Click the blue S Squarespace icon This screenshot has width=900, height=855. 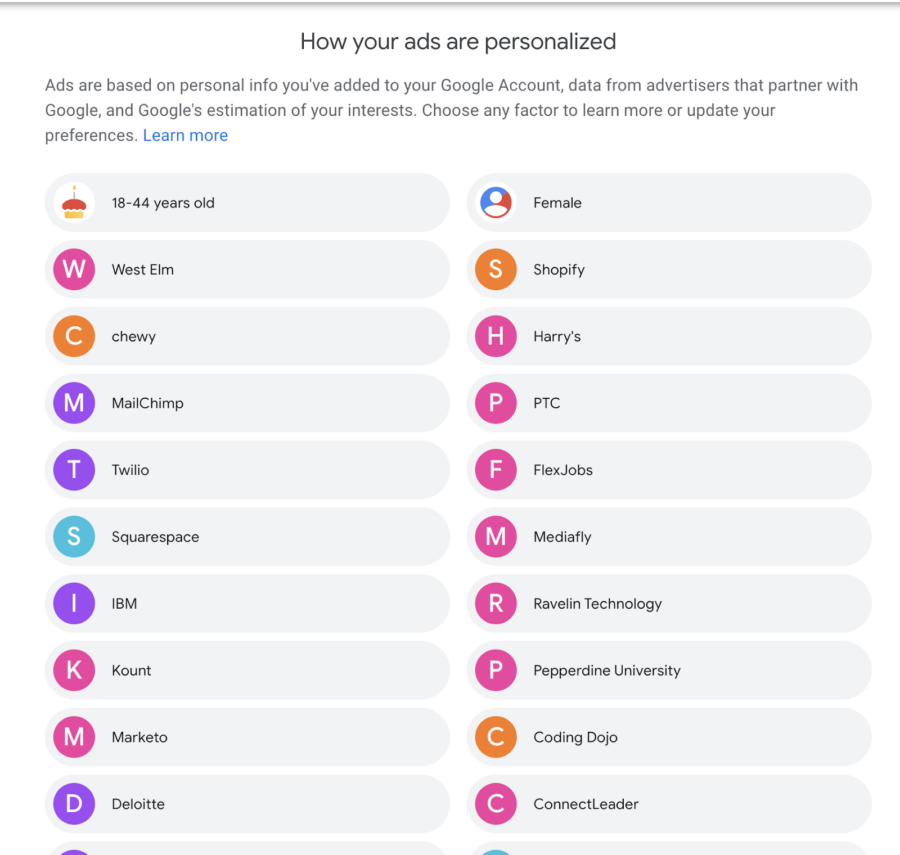[x=74, y=537]
